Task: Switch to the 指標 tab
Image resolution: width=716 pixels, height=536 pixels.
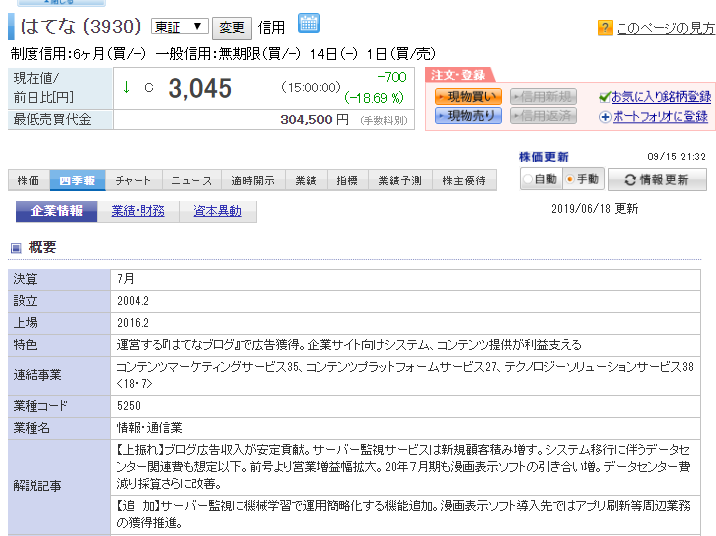Action: [347, 180]
